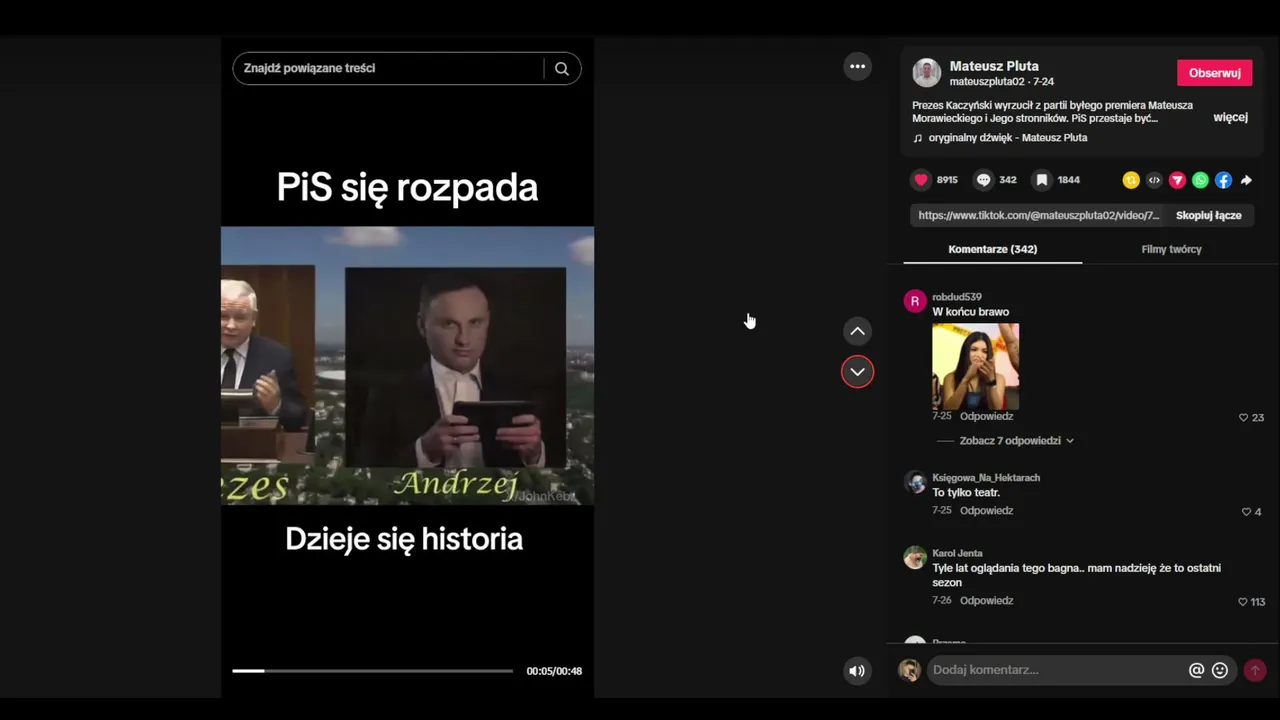Click the Mateusz Pluta username
Viewport: 1280px width, 720px height.
pos(994,66)
